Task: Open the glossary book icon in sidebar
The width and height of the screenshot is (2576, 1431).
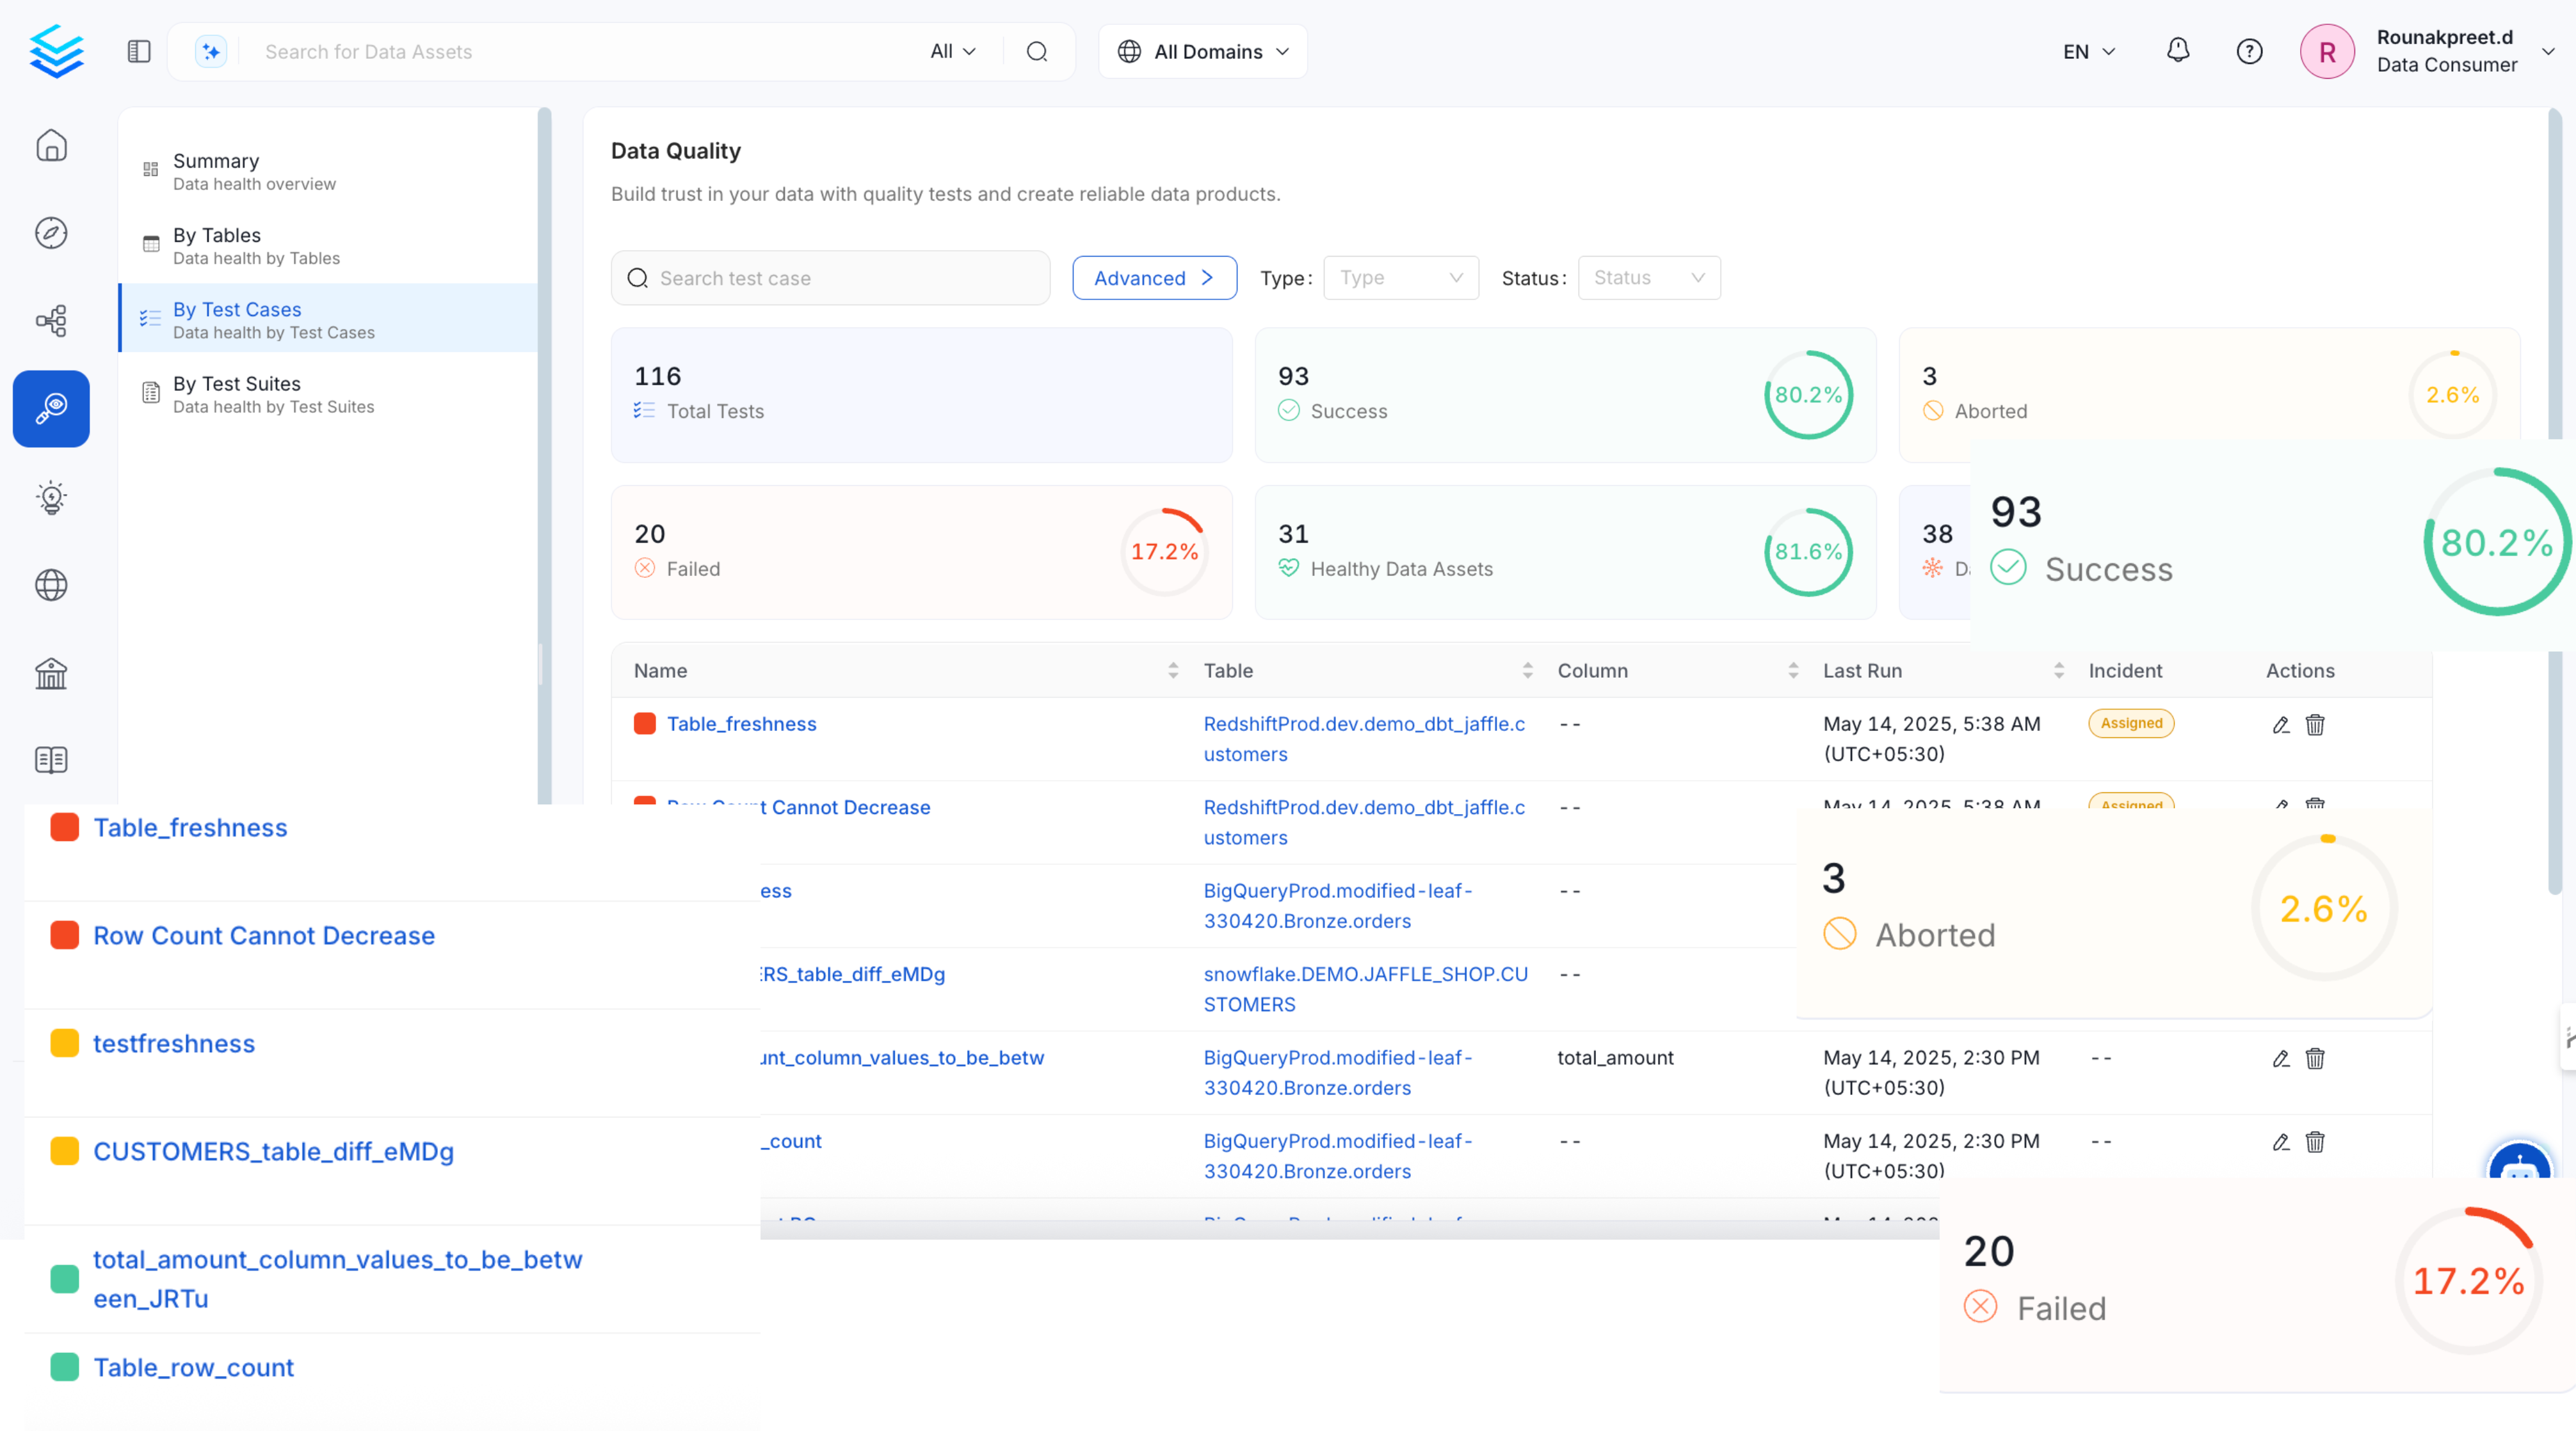Action: coord(51,760)
